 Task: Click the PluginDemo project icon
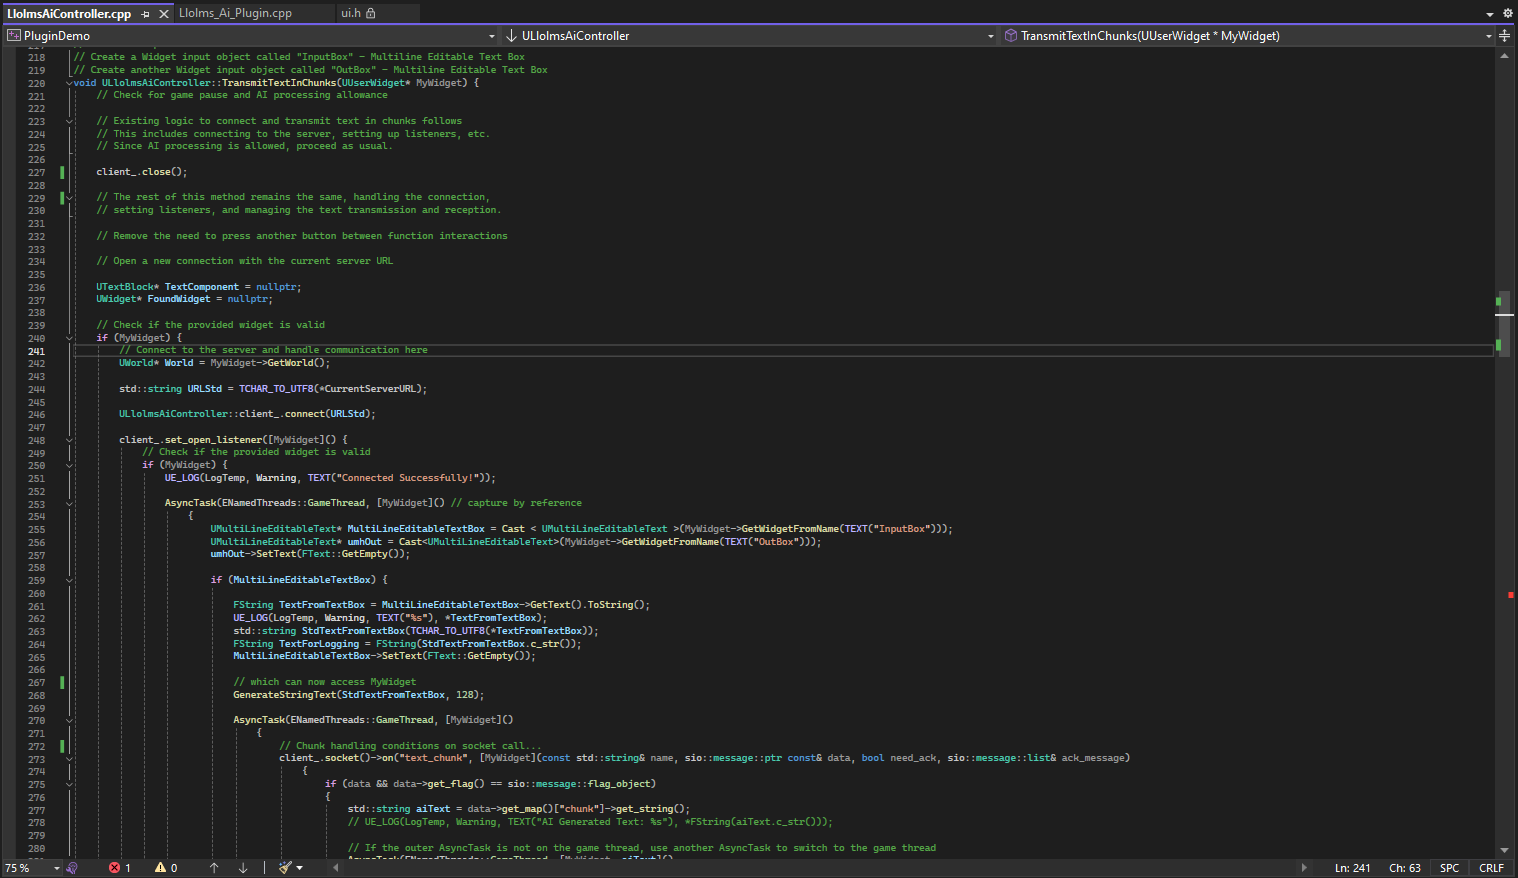point(14,35)
